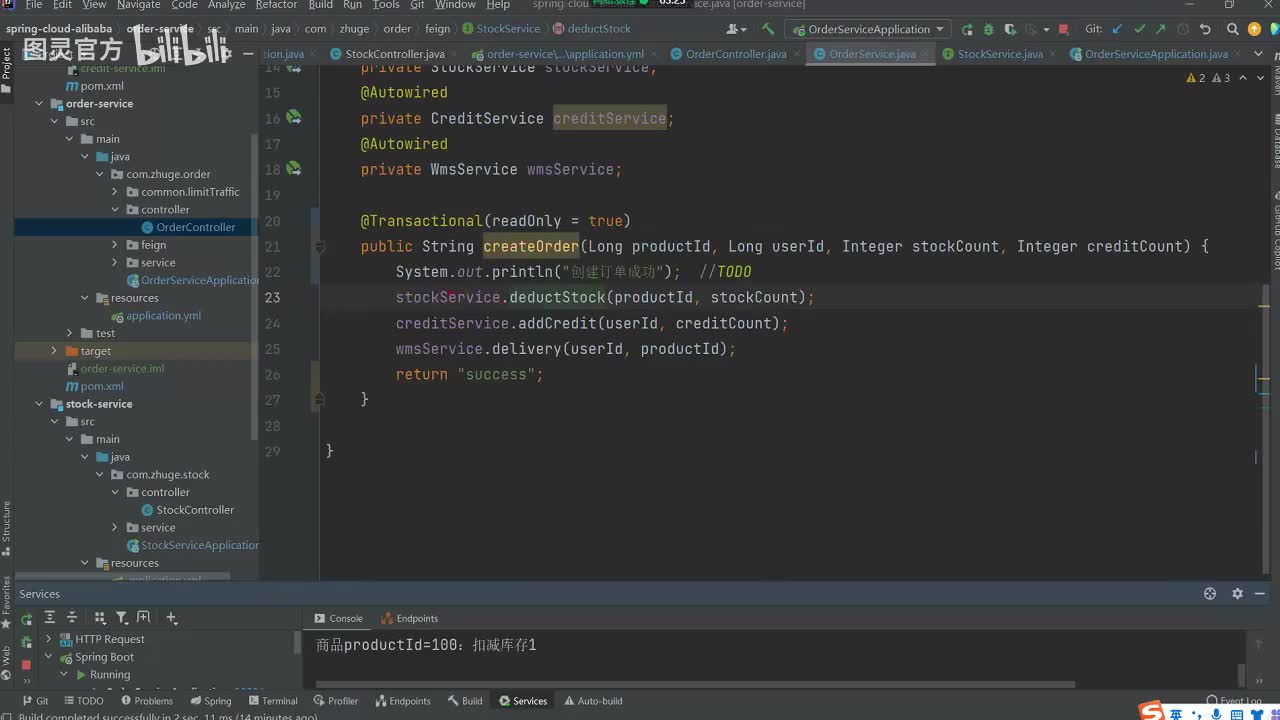Open the OrderServiceApplication.java editor tab
Image resolution: width=1280 pixels, height=720 pixels.
click(x=1156, y=54)
